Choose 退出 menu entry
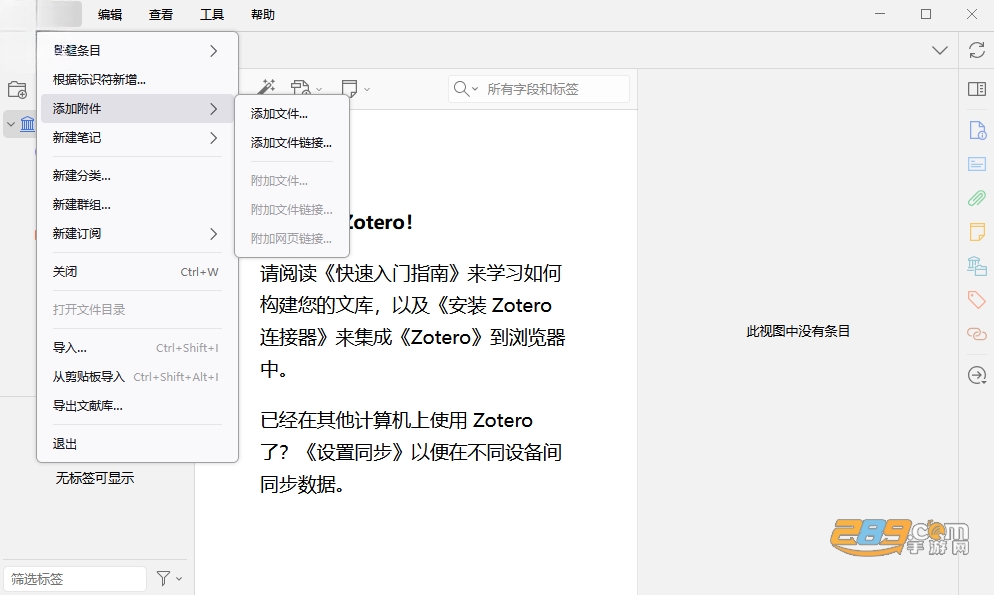Screen dimensions: 994x595 [138, 444]
